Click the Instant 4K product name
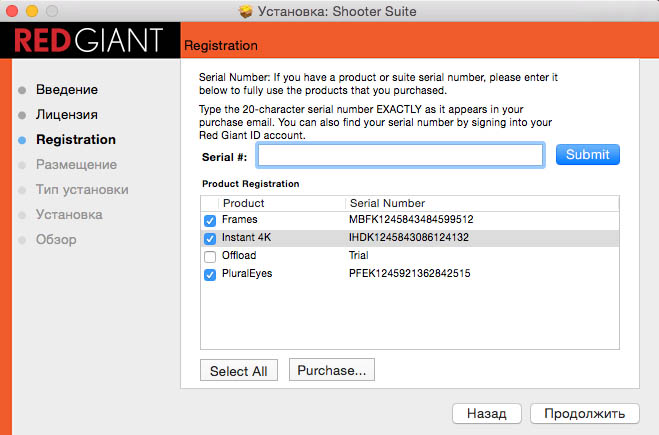Viewport: 659px width, 435px height. click(x=246, y=237)
